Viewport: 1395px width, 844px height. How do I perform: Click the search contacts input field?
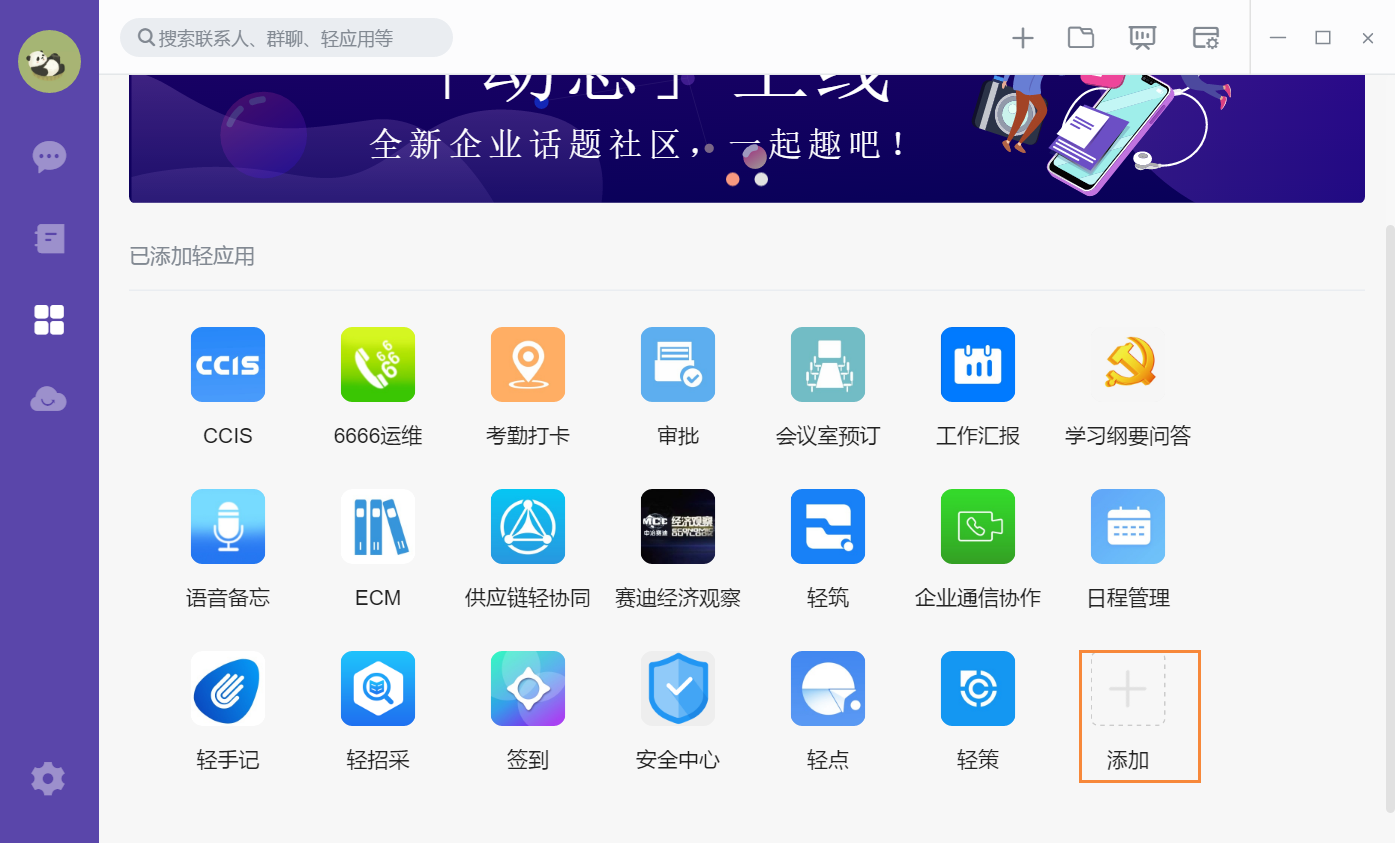tap(286, 38)
